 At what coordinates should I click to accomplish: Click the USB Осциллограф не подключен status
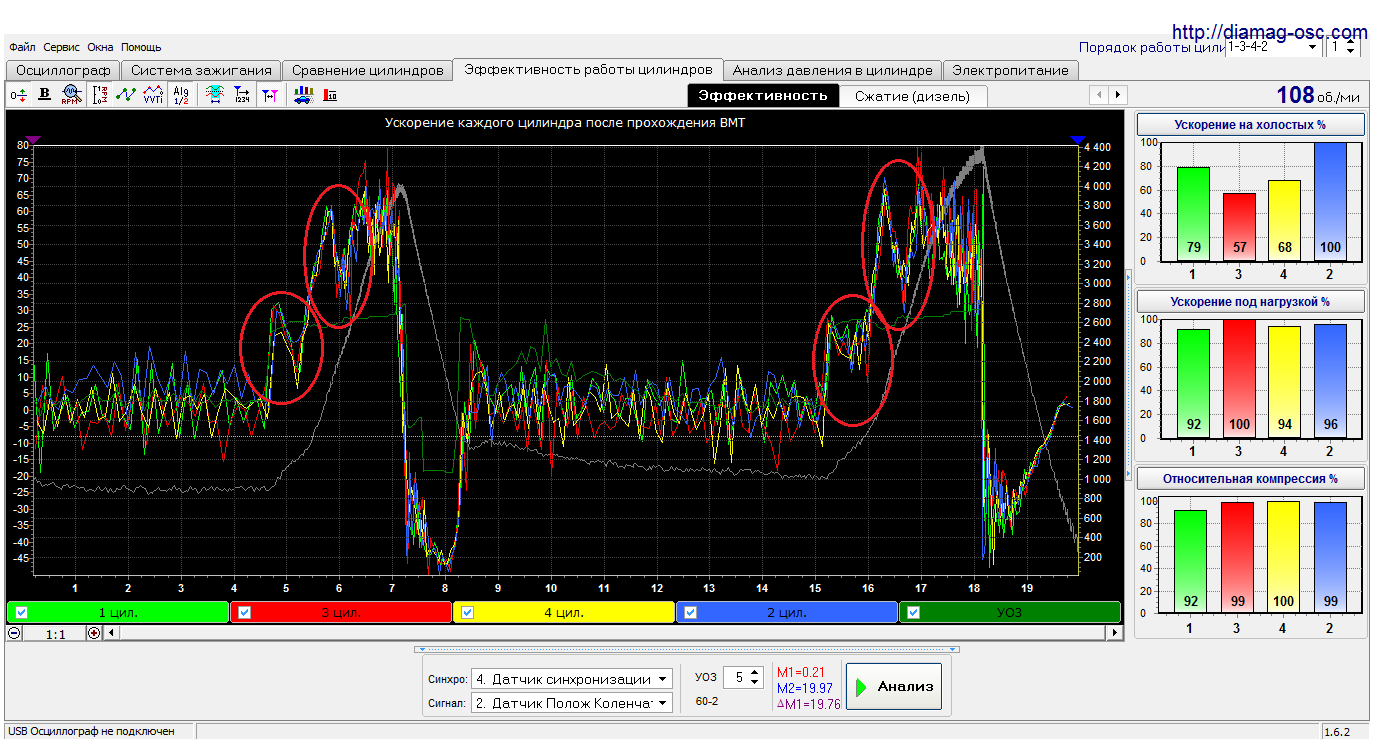tap(91, 732)
